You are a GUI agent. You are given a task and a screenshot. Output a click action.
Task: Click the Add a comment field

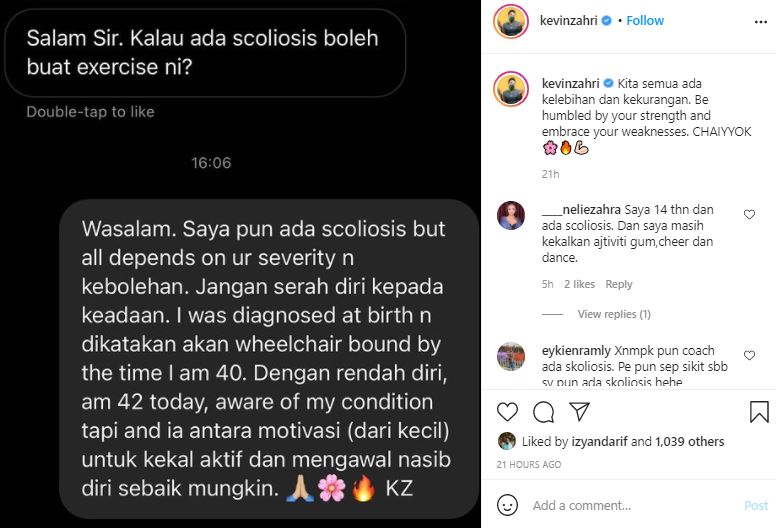633,505
